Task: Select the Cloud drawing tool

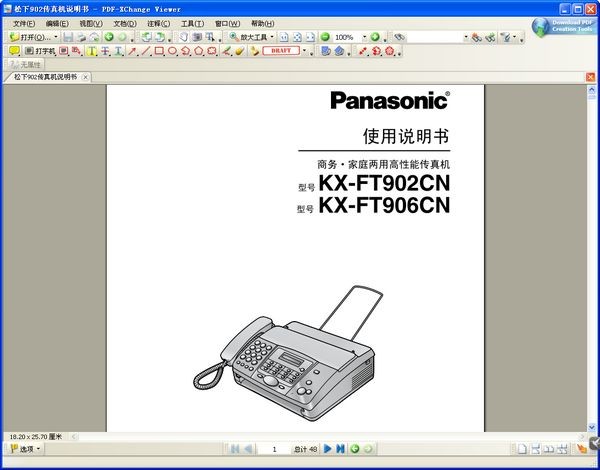Action: tap(211, 51)
